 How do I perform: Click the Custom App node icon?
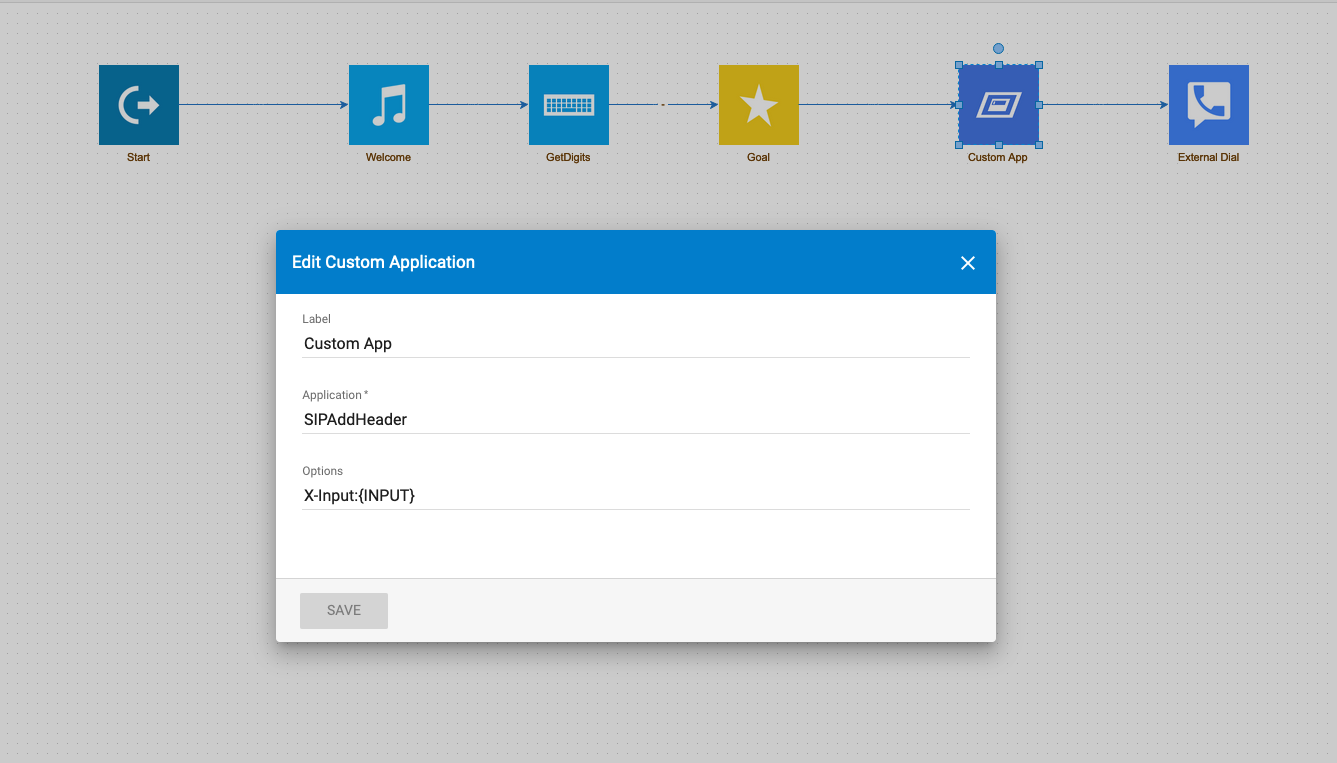tap(999, 105)
